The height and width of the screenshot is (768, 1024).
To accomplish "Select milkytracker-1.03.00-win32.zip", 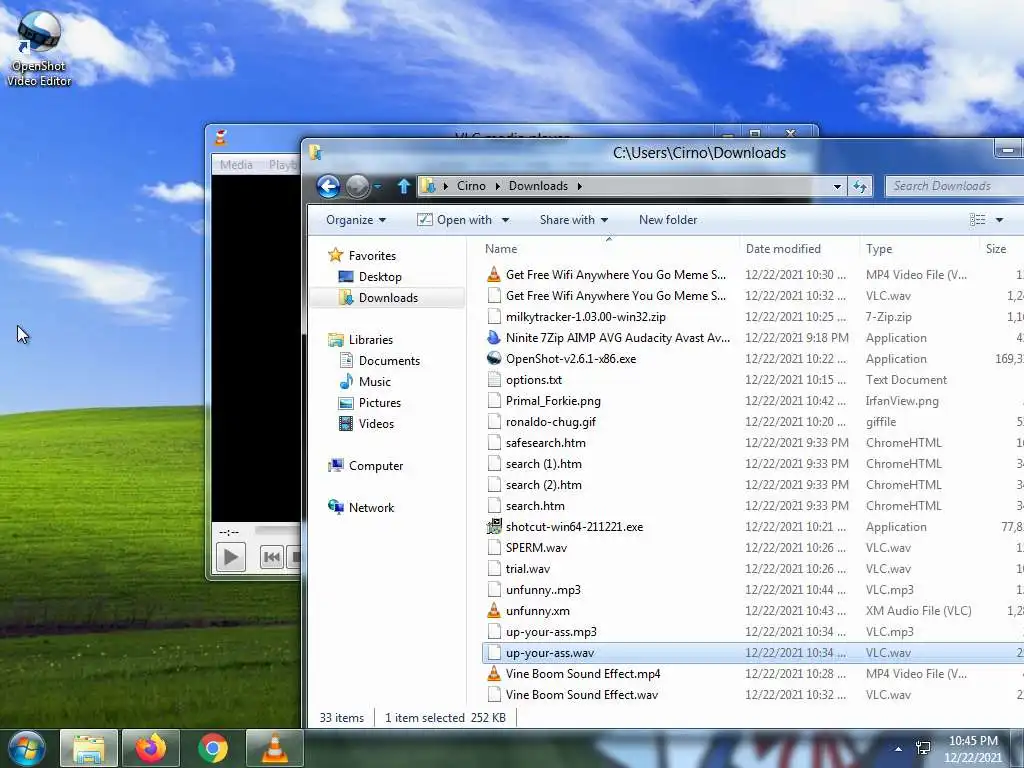I will [585, 317].
